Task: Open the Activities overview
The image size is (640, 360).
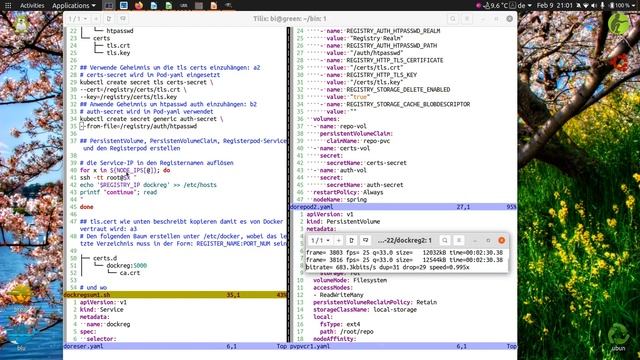Action: coord(32,5)
